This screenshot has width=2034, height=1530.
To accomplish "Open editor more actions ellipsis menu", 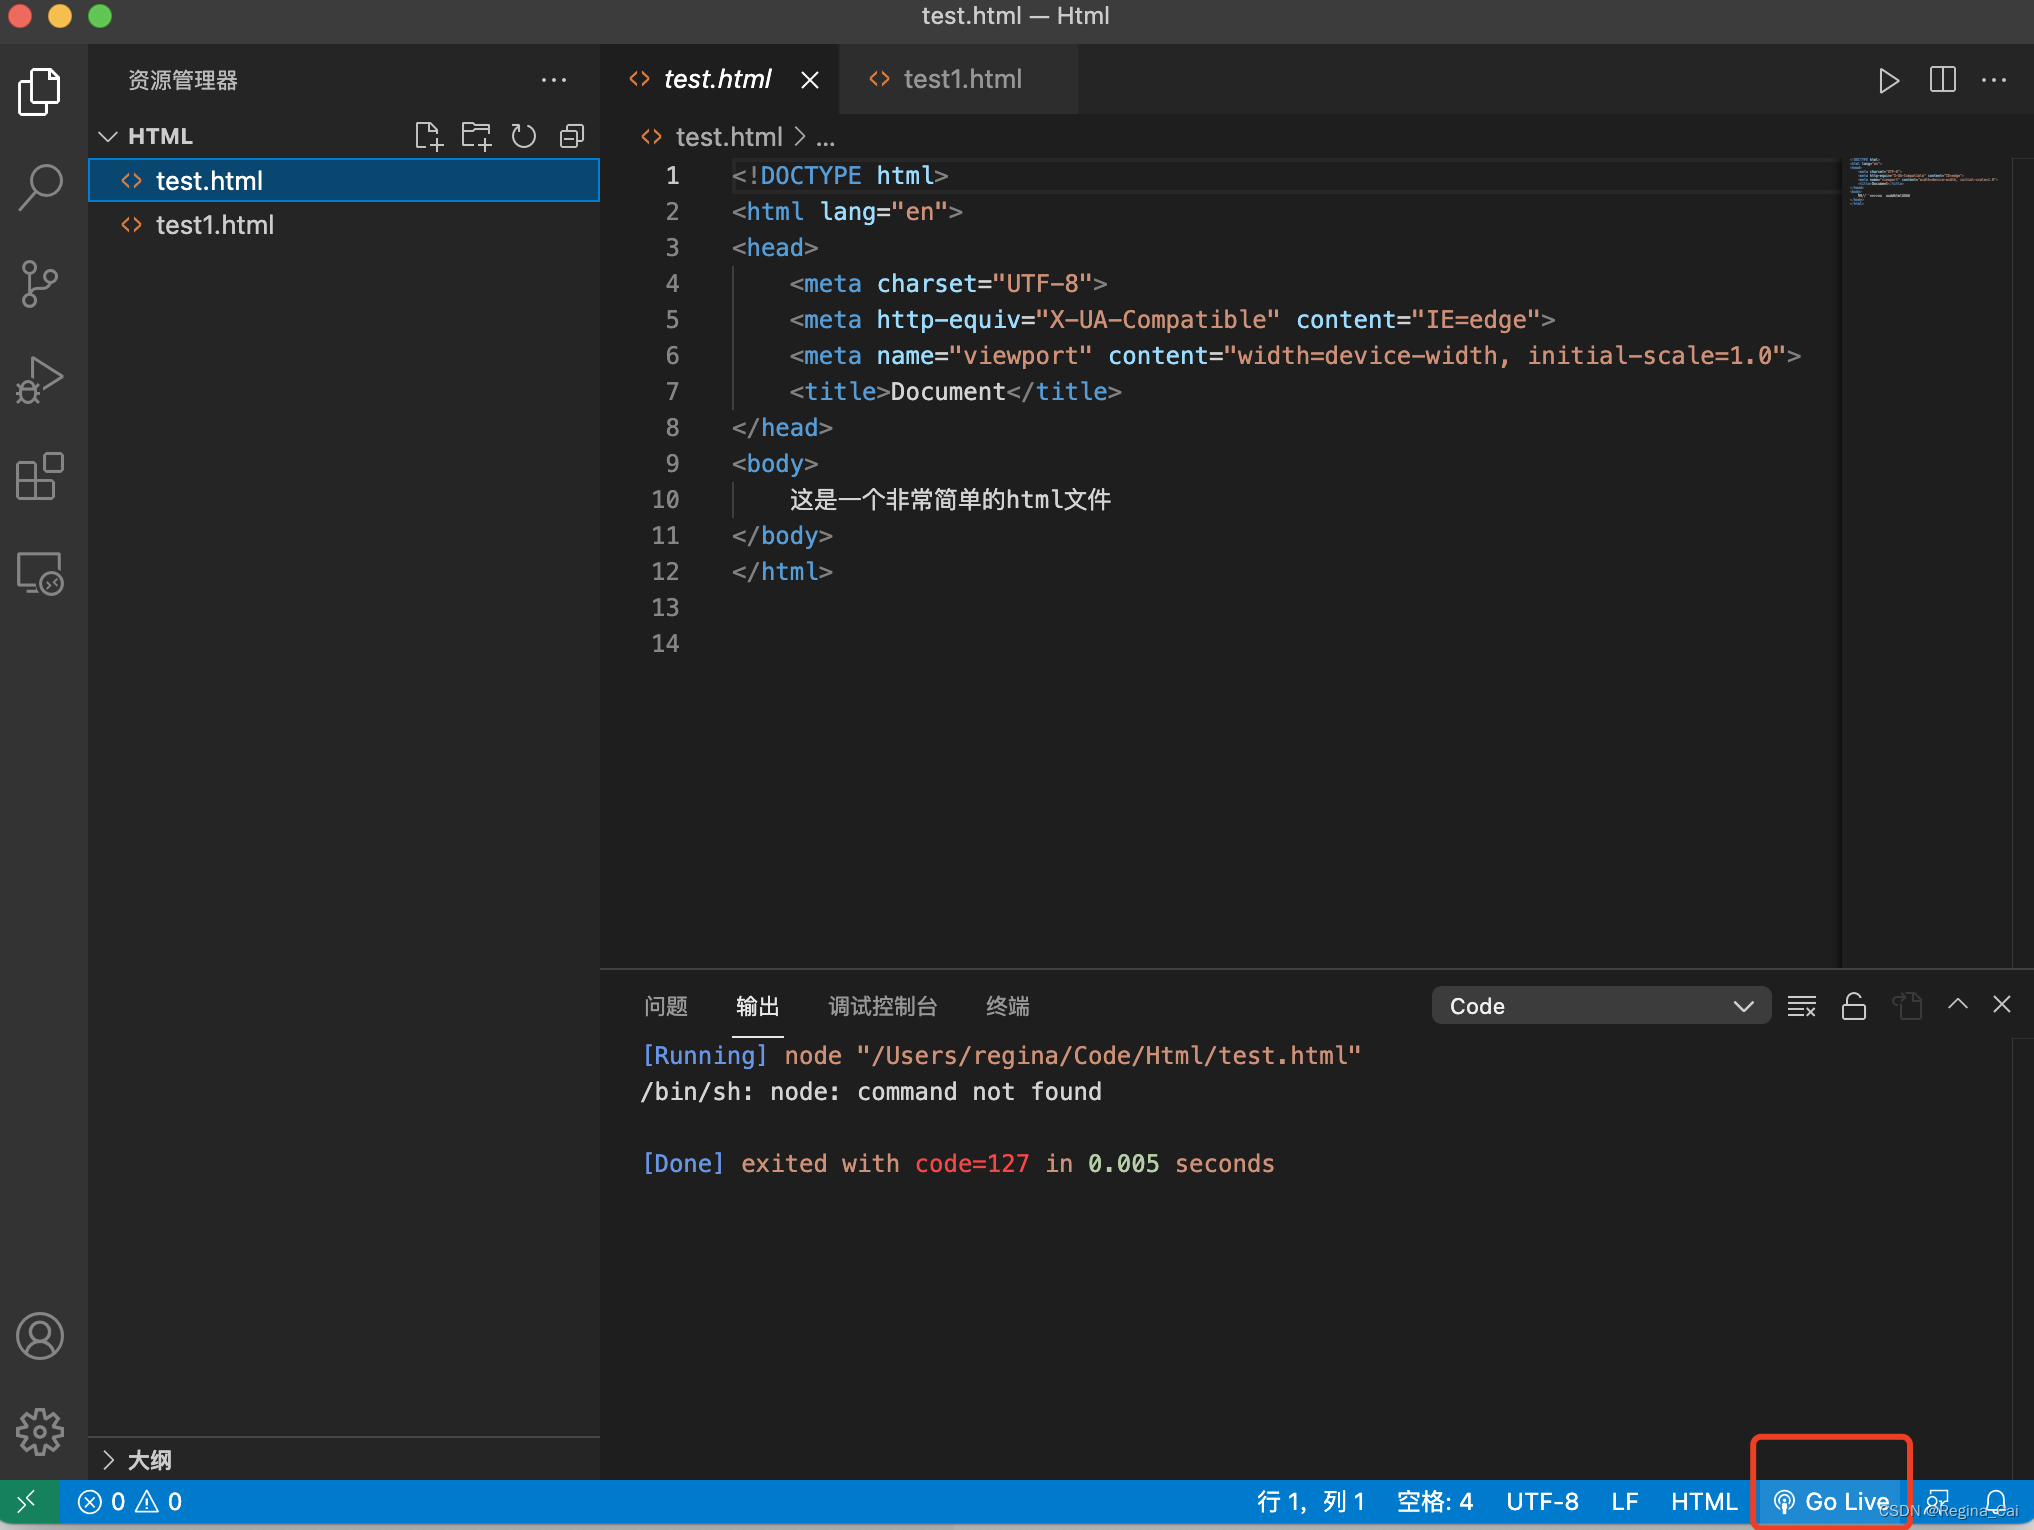I will (x=1994, y=80).
